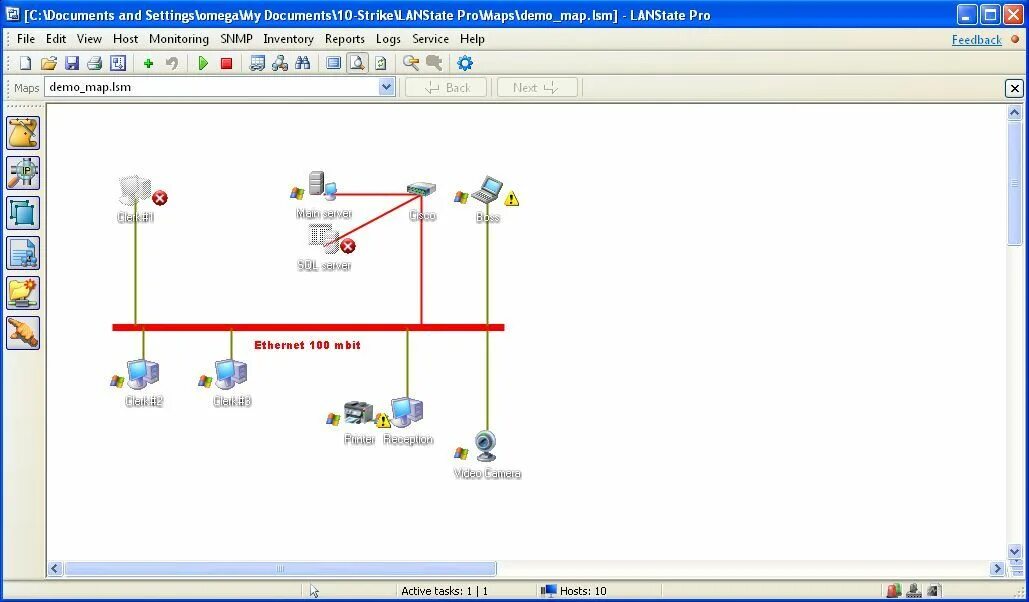Open the Help menu
Viewport: 1029px width, 602px height.
pos(472,39)
